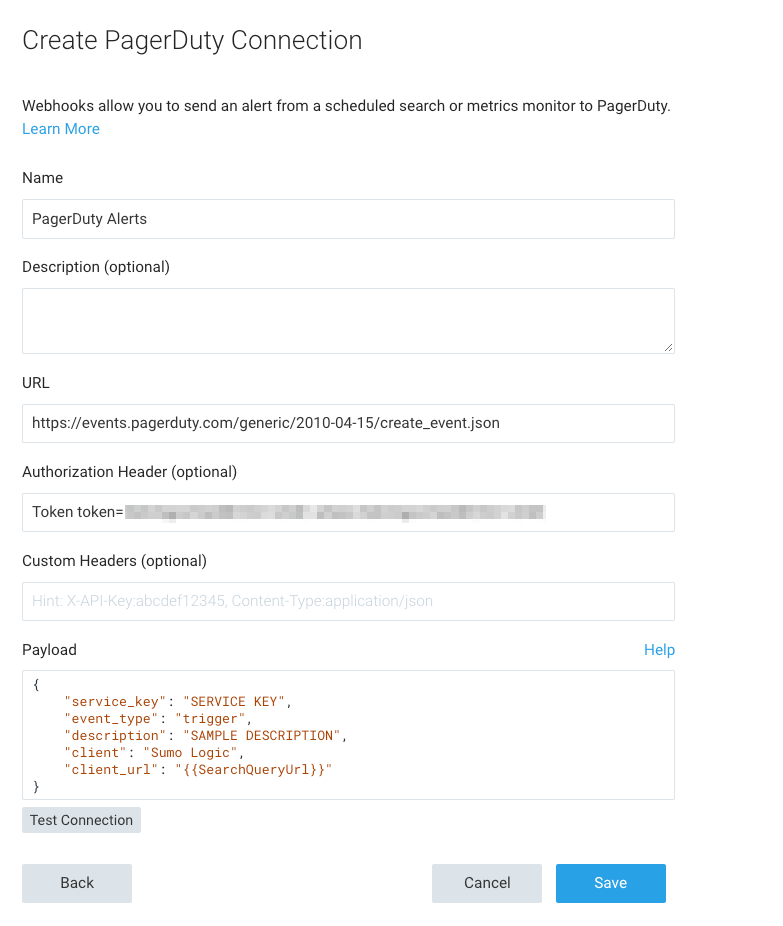Open the Payload Help link

pyautogui.click(x=659, y=650)
